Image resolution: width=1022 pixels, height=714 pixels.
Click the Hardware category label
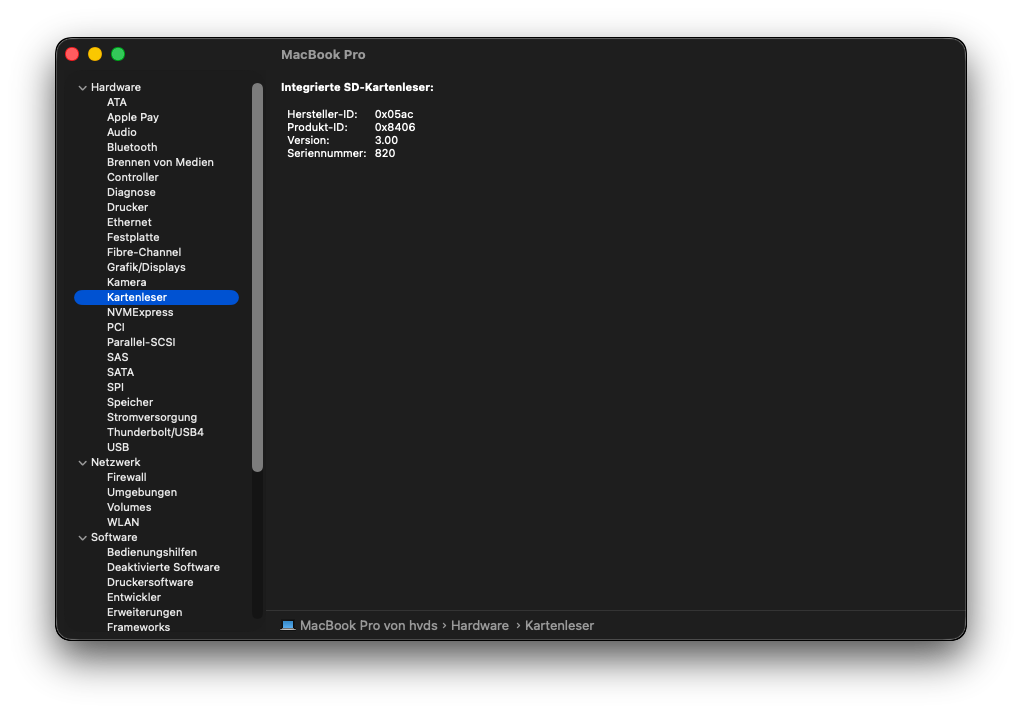click(x=116, y=87)
